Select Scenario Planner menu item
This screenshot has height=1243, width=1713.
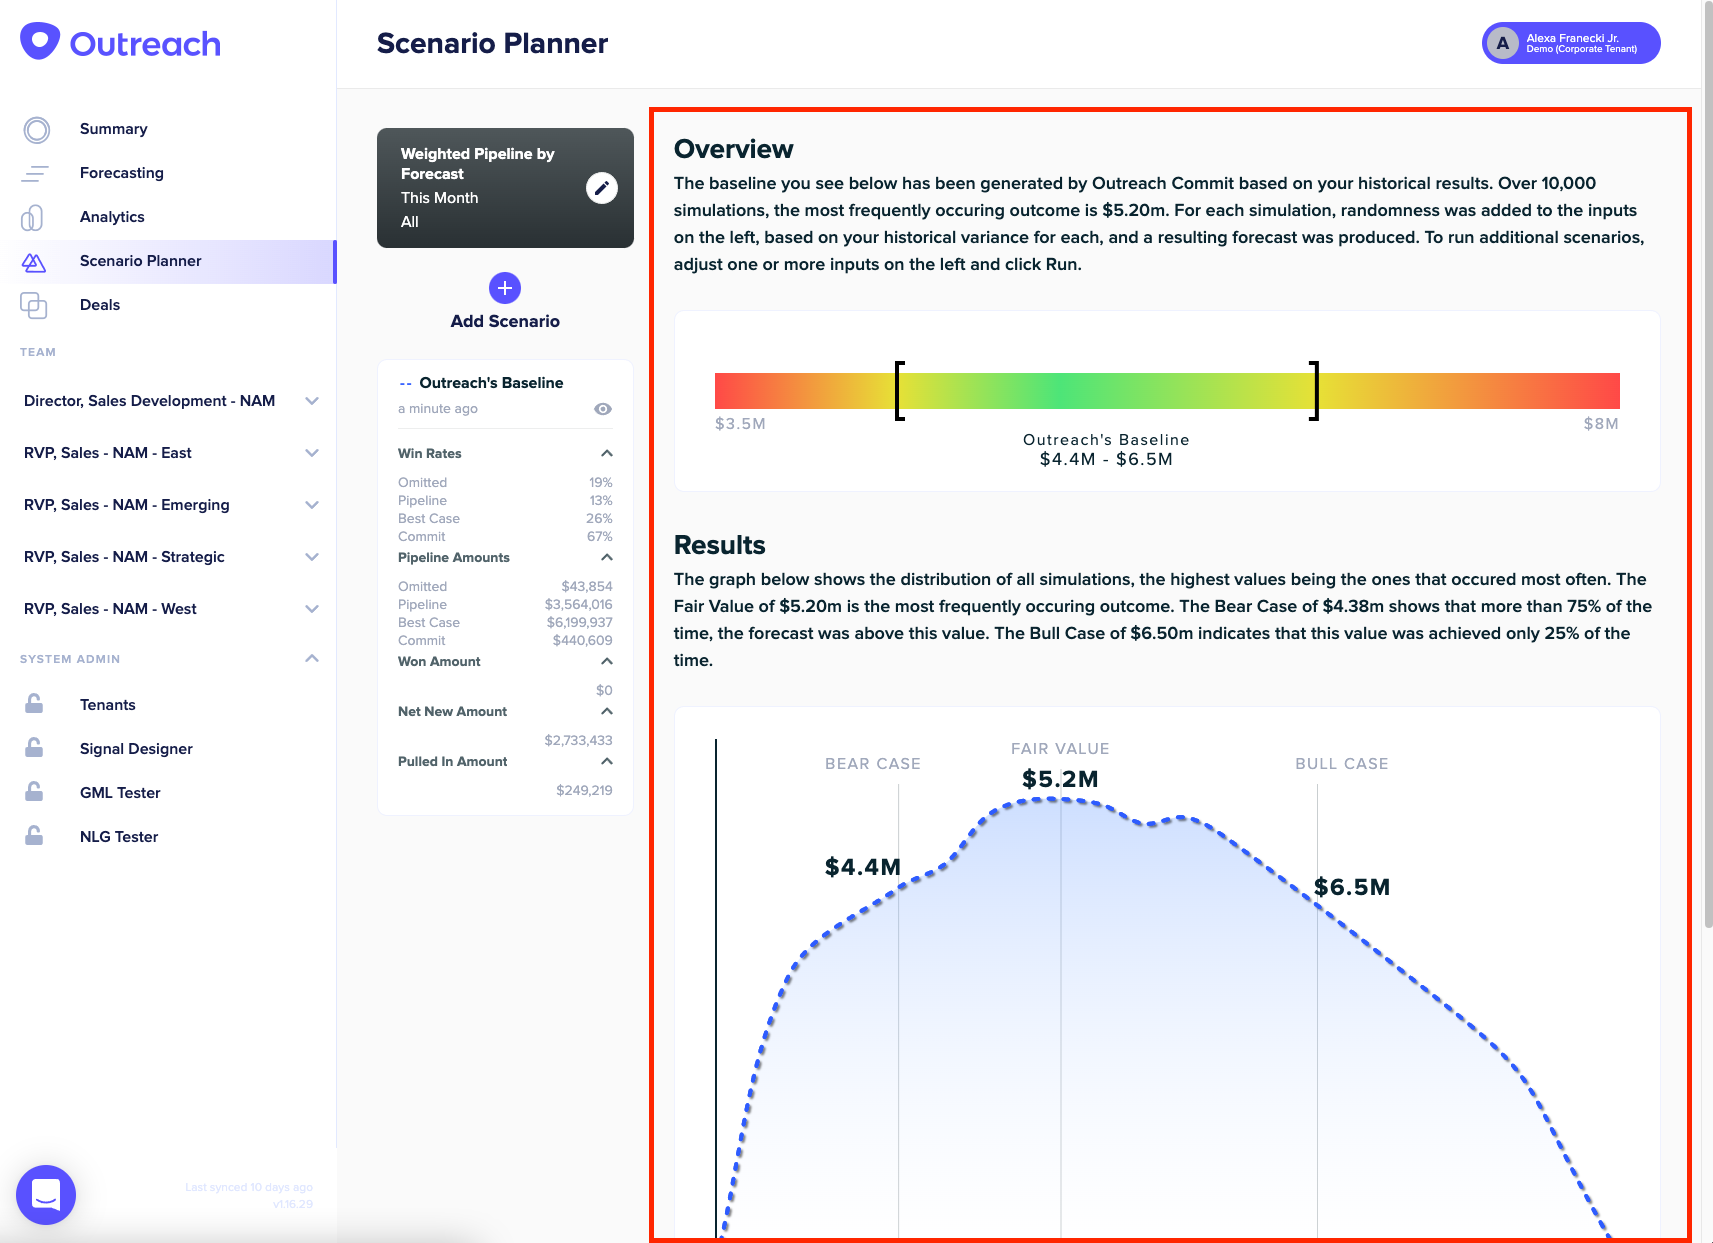(168, 261)
